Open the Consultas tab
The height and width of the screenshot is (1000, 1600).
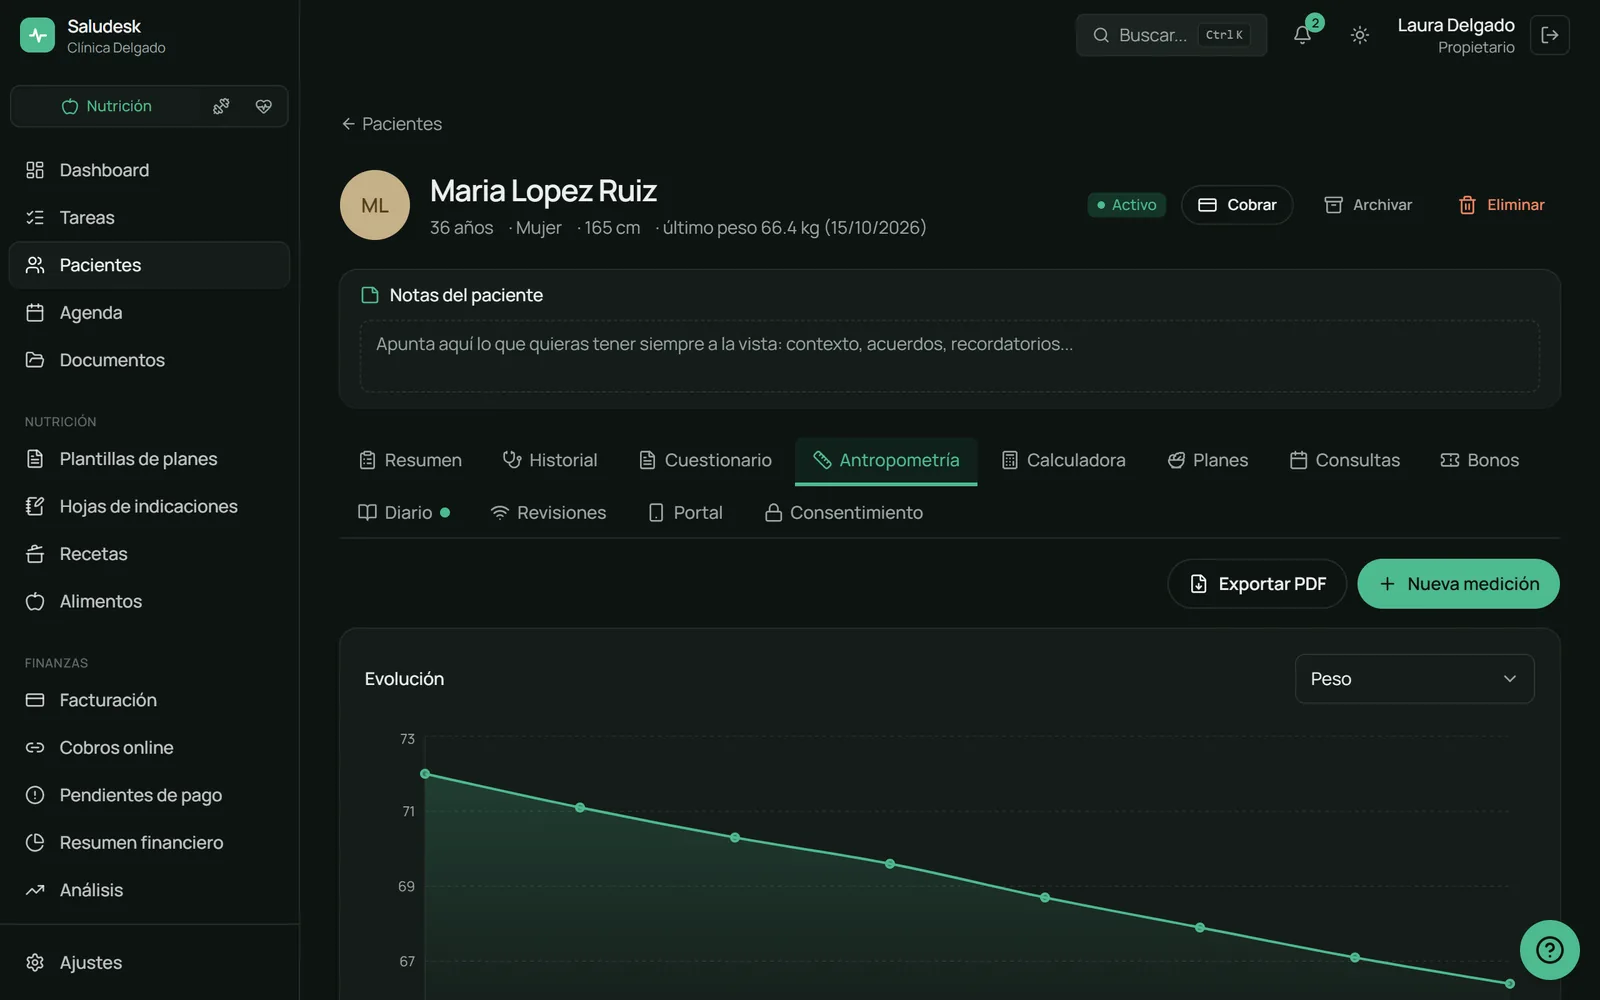point(1345,460)
